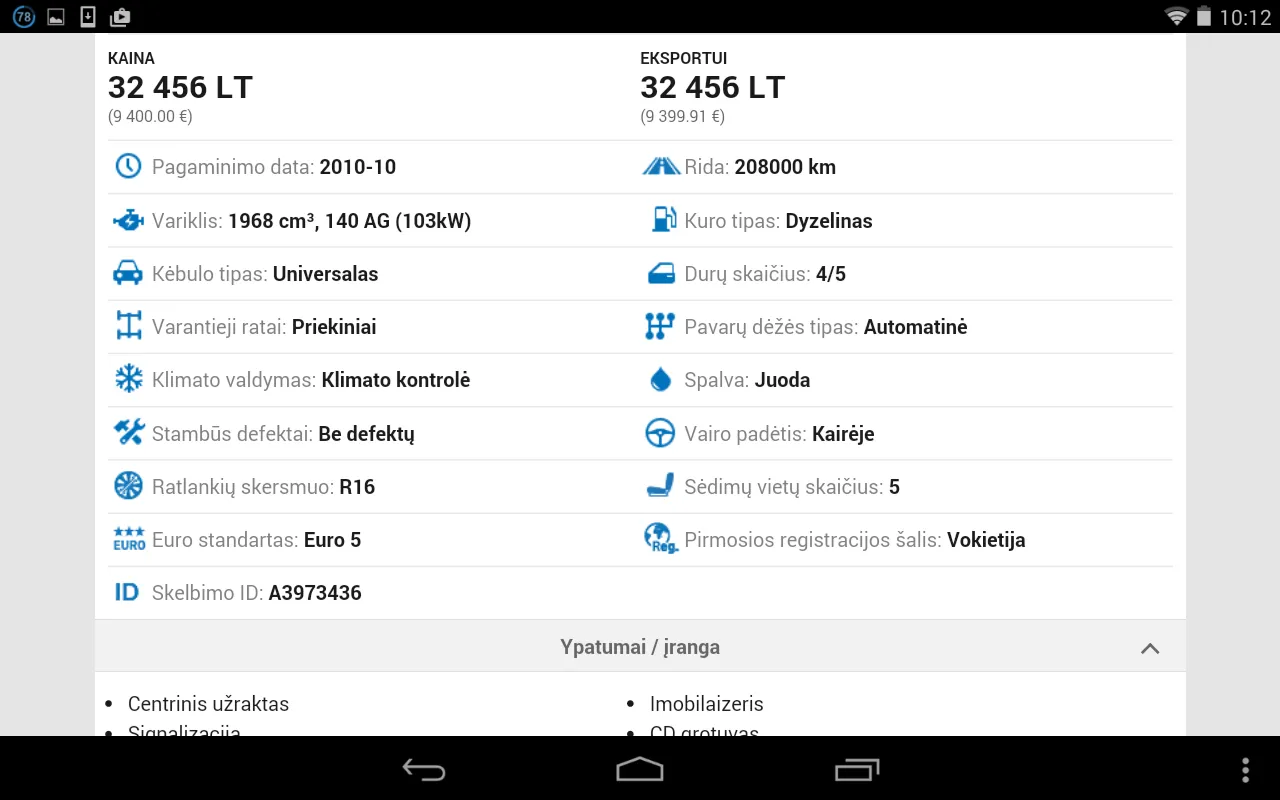Tap the car body icon beside Kėbulo tipas
1280x800 pixels.
[x=128, y=273]
